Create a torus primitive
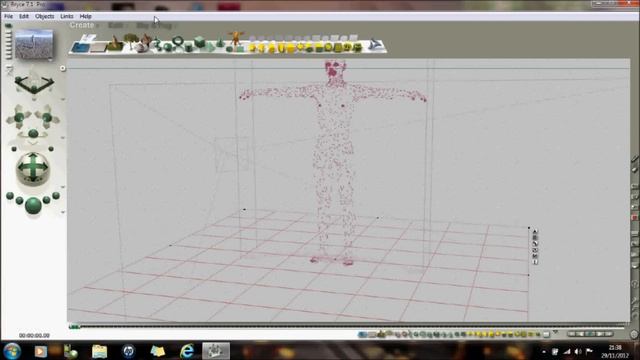Screen dimensions: 640x360 pos(178,41)
